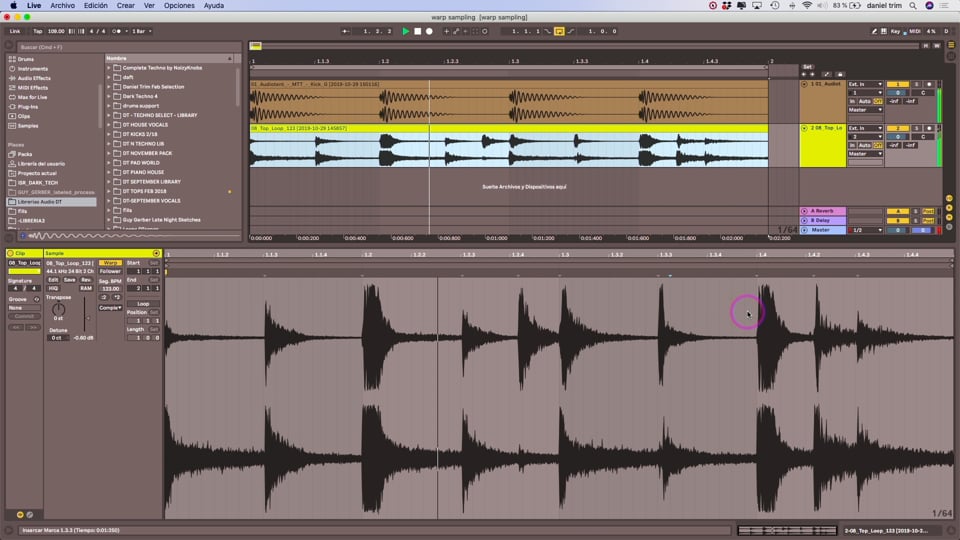Click the browser show/hide toggle icon
The image size is (960, 540).
[9, 45]
